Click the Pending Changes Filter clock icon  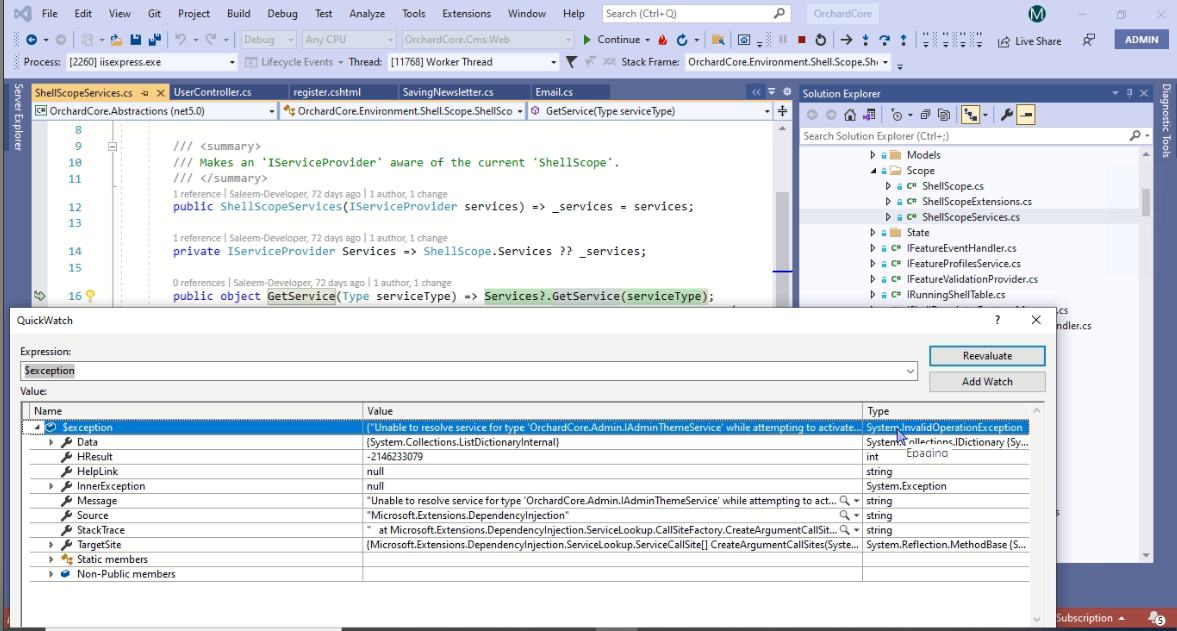click(896, 115)
